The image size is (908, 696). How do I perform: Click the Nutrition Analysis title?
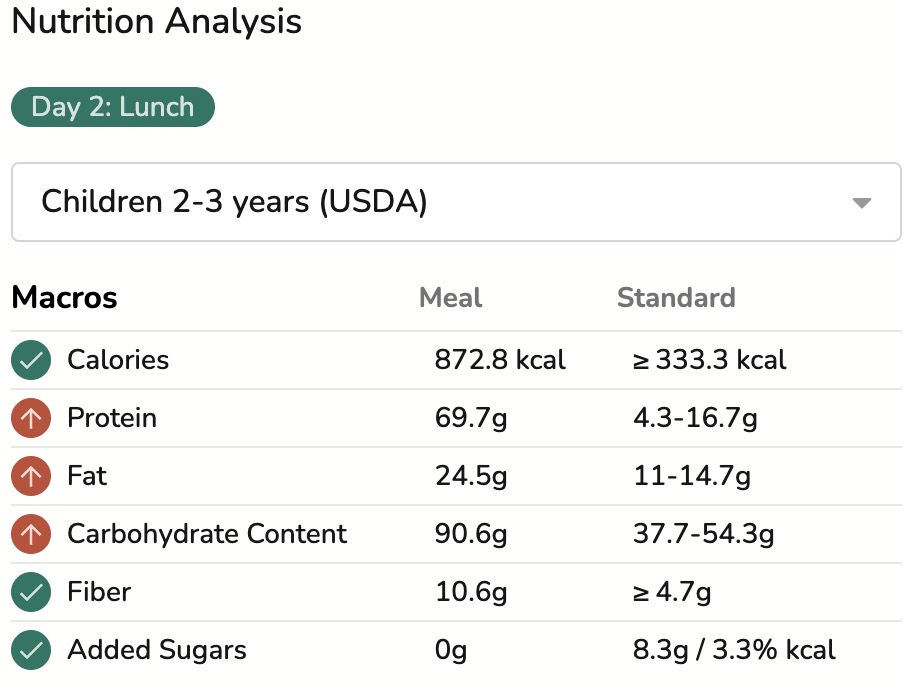tap(155, 21)
